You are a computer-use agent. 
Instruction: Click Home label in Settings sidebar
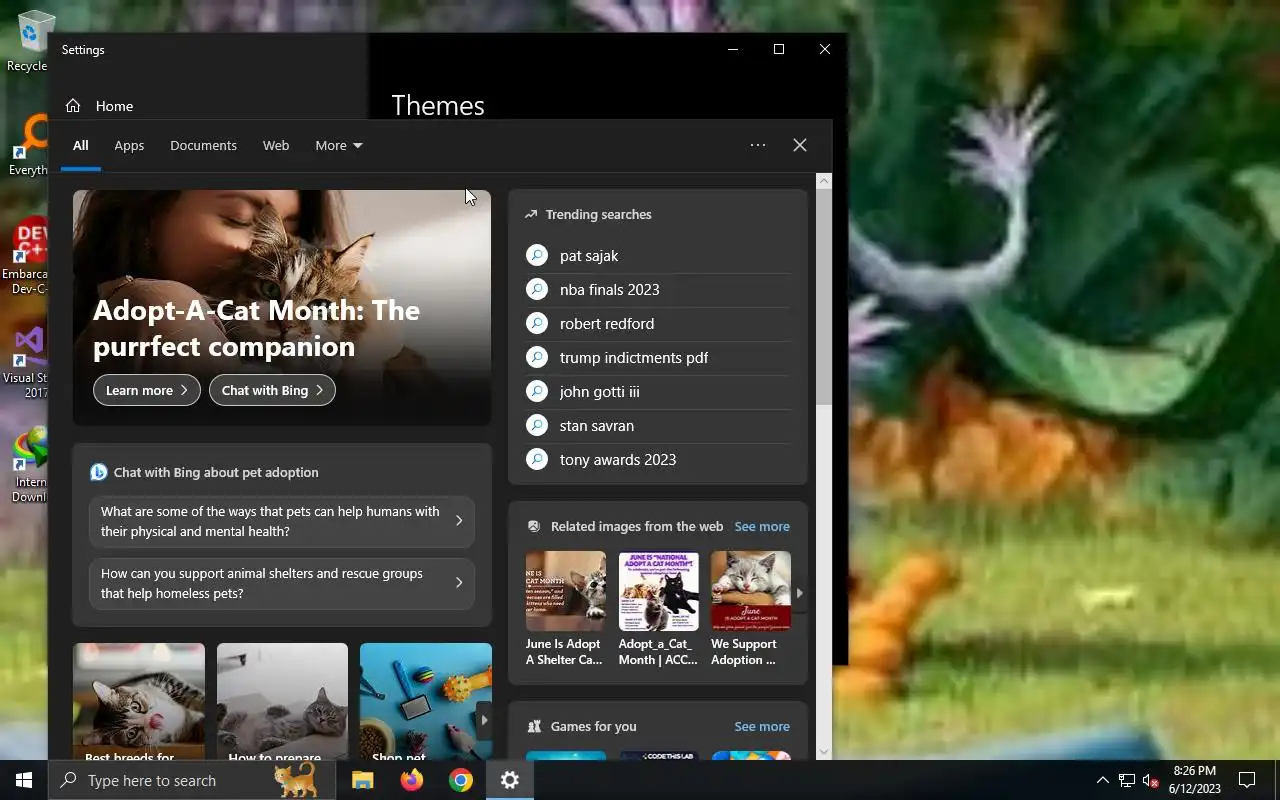[x=114, y=106]
